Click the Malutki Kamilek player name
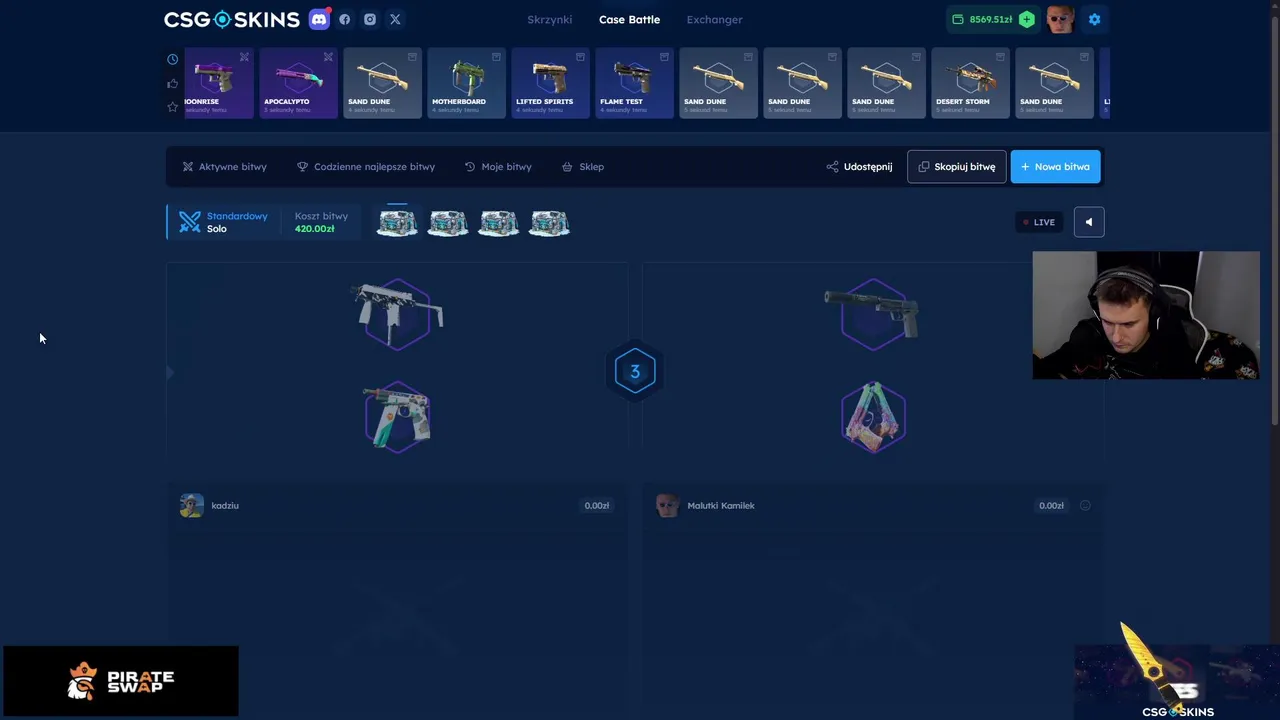Screen dimensions: 1280x720 click(x=721, y=506)
